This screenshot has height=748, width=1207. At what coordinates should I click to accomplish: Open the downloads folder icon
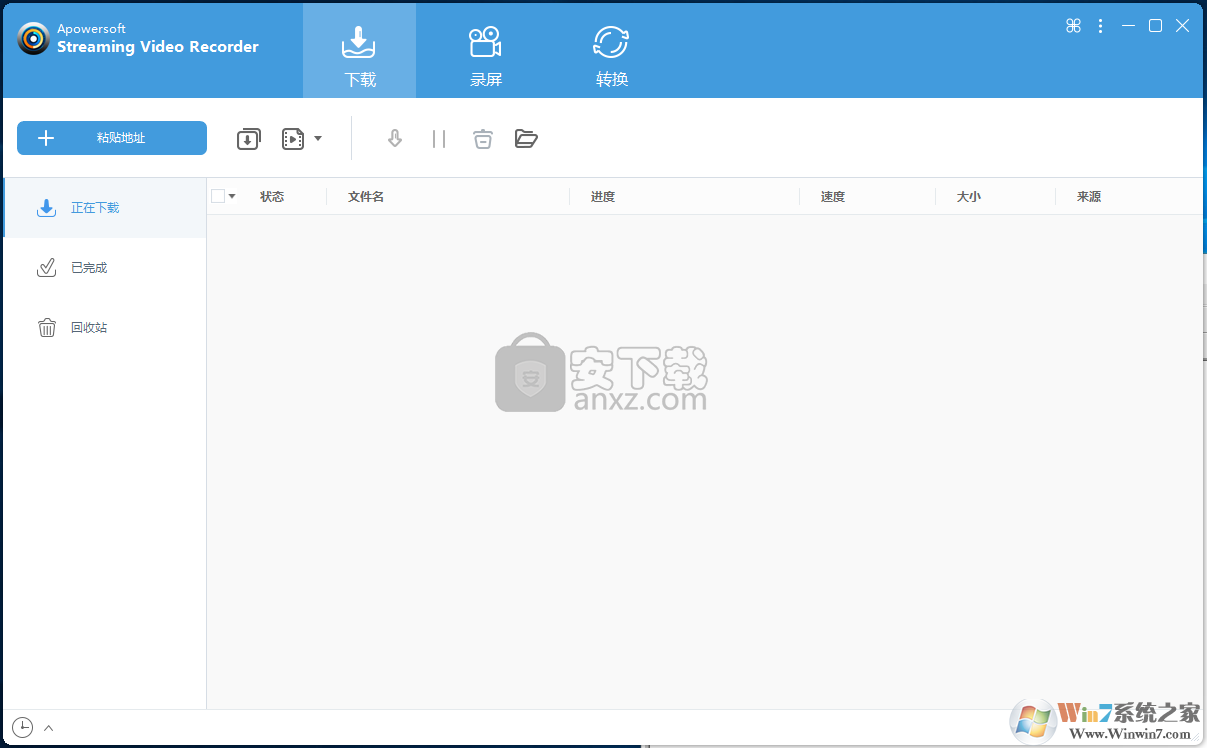click(x=527, y=139)
